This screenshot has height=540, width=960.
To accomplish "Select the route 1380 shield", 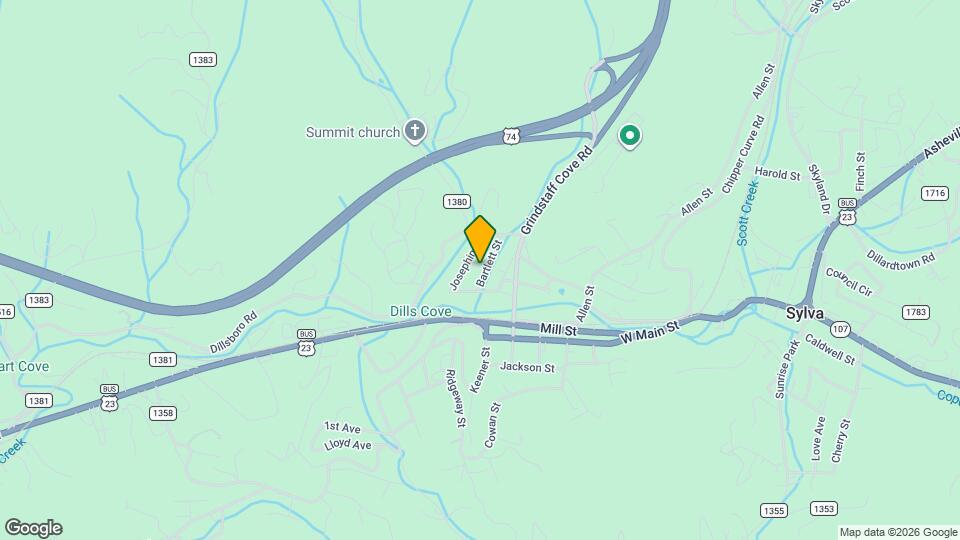I will click(457, 201).
